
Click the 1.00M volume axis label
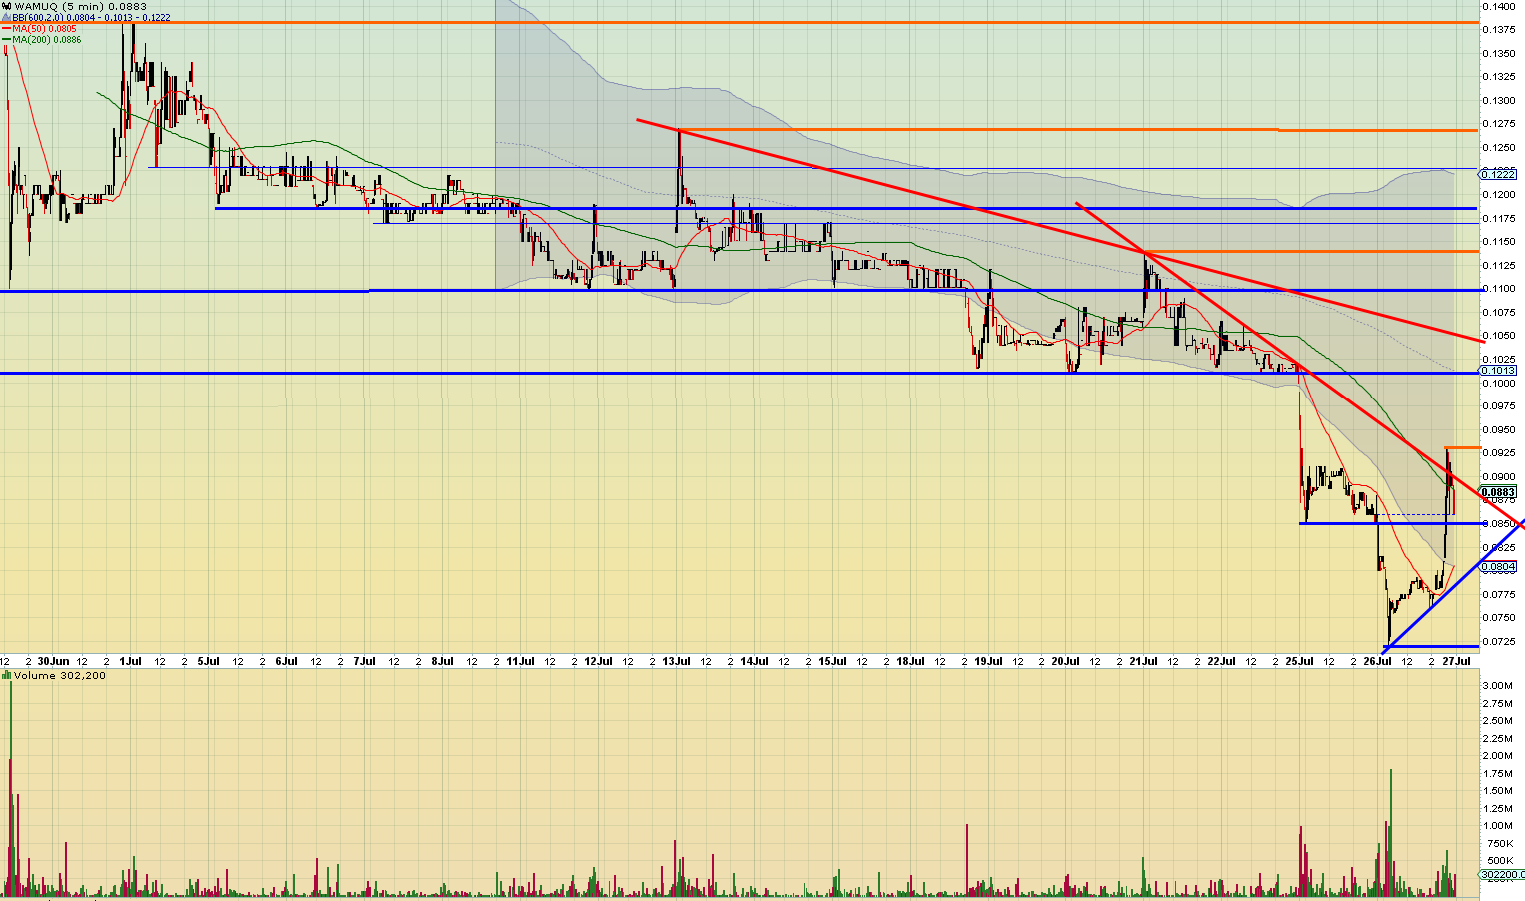click(x=1498, y=826)
